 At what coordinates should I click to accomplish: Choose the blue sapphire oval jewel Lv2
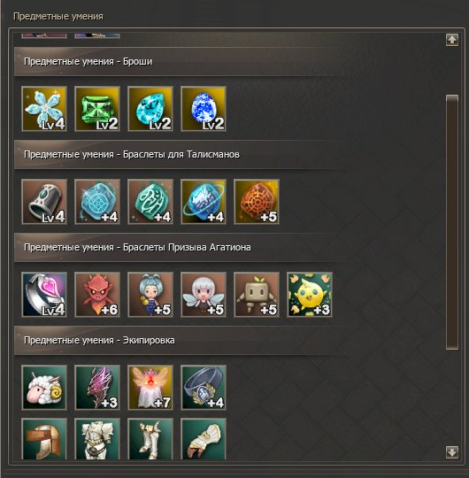pos(203,109)
